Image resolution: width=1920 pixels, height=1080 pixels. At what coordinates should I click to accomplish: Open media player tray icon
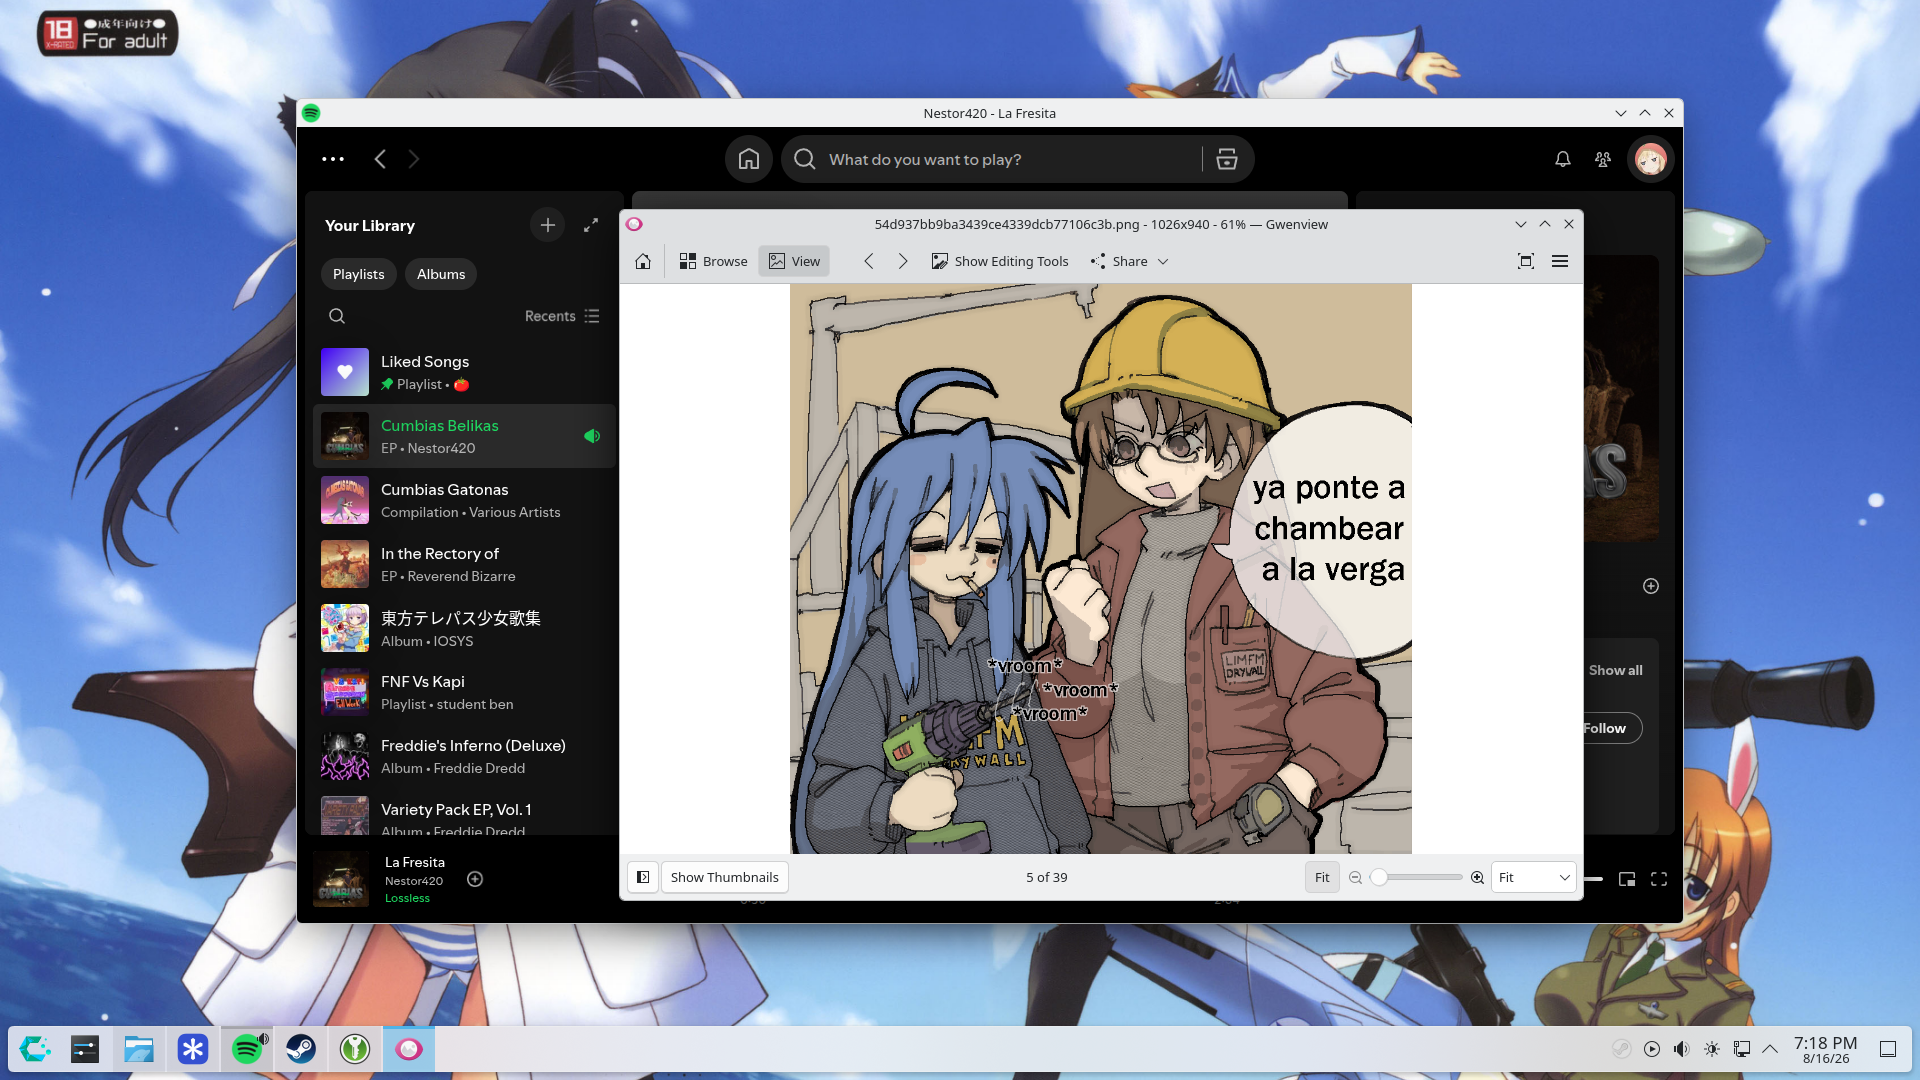pos(1652,1049)
